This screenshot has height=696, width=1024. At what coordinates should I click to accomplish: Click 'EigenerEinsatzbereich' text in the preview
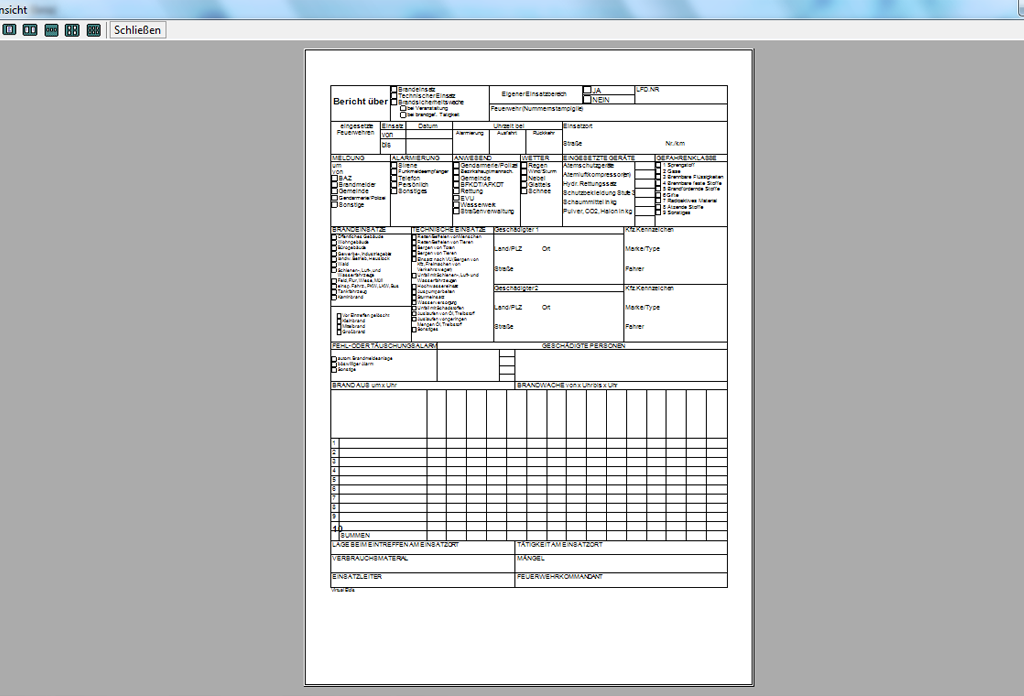(534, 94)
